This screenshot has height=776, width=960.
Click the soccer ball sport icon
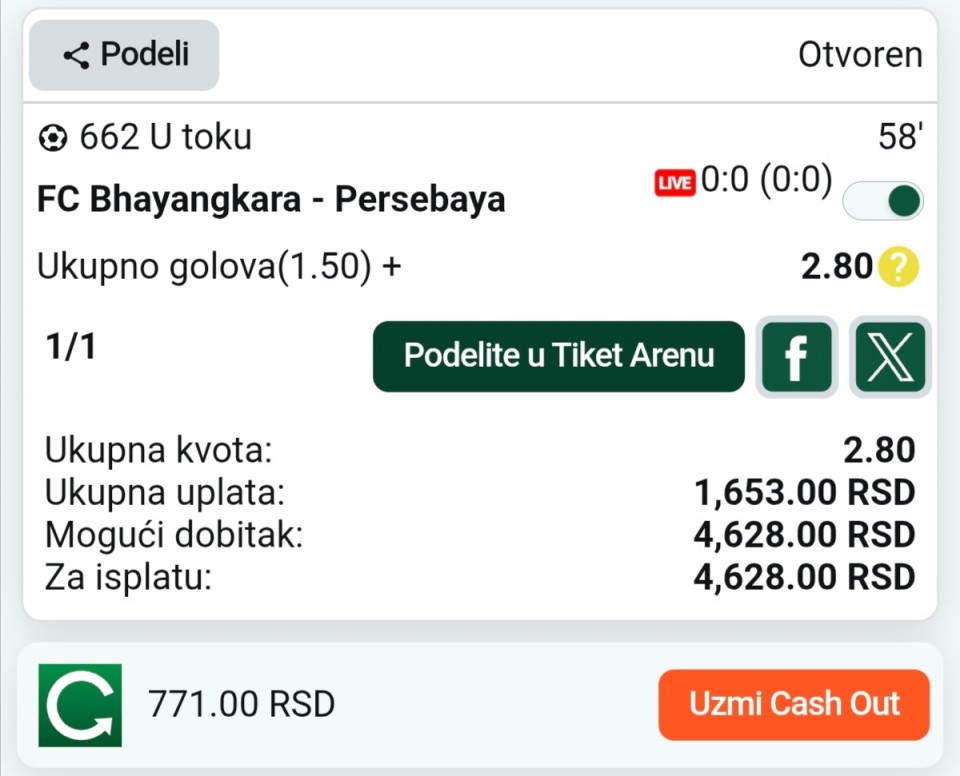(x=51, y=137)
